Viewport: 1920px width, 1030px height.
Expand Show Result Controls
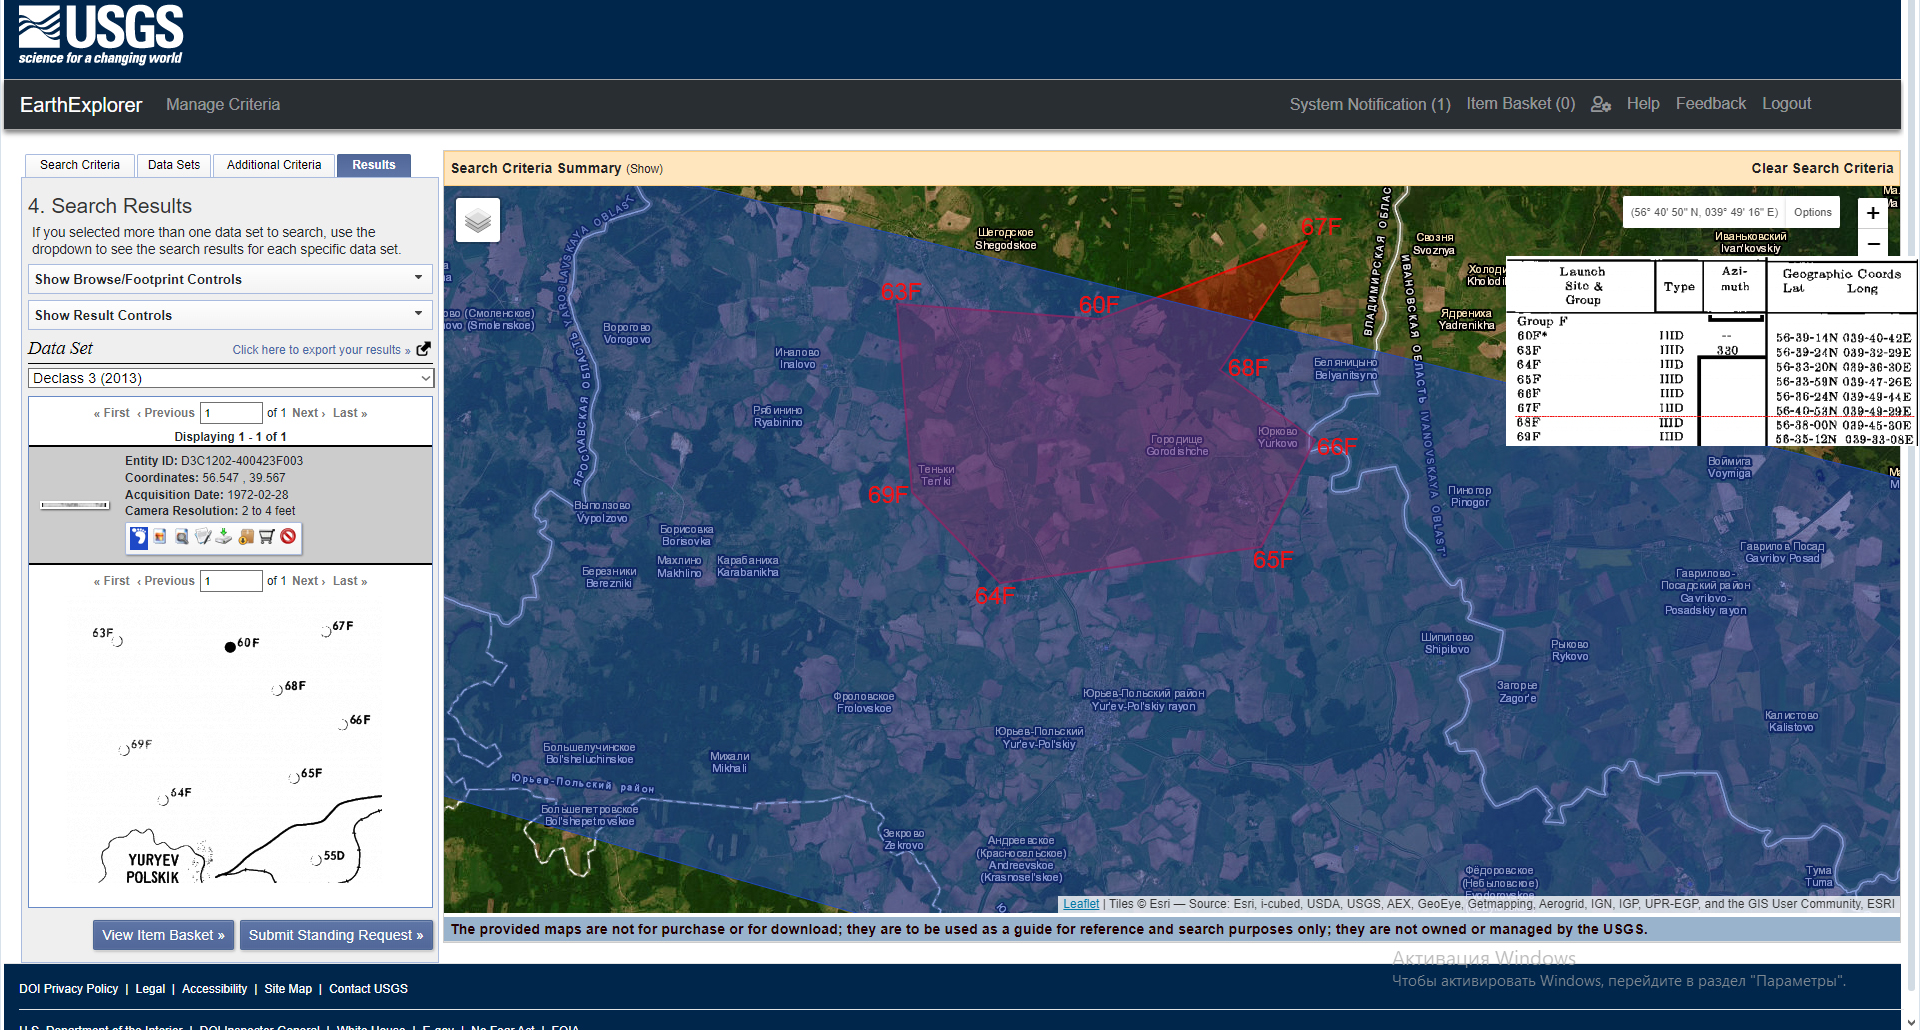(230, 315)
